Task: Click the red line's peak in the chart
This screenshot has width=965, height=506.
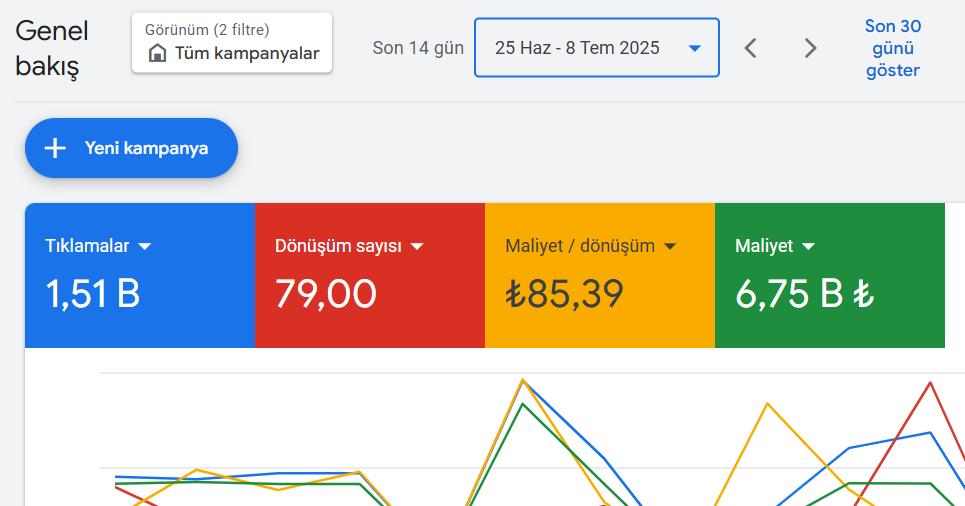Action: 931,382
